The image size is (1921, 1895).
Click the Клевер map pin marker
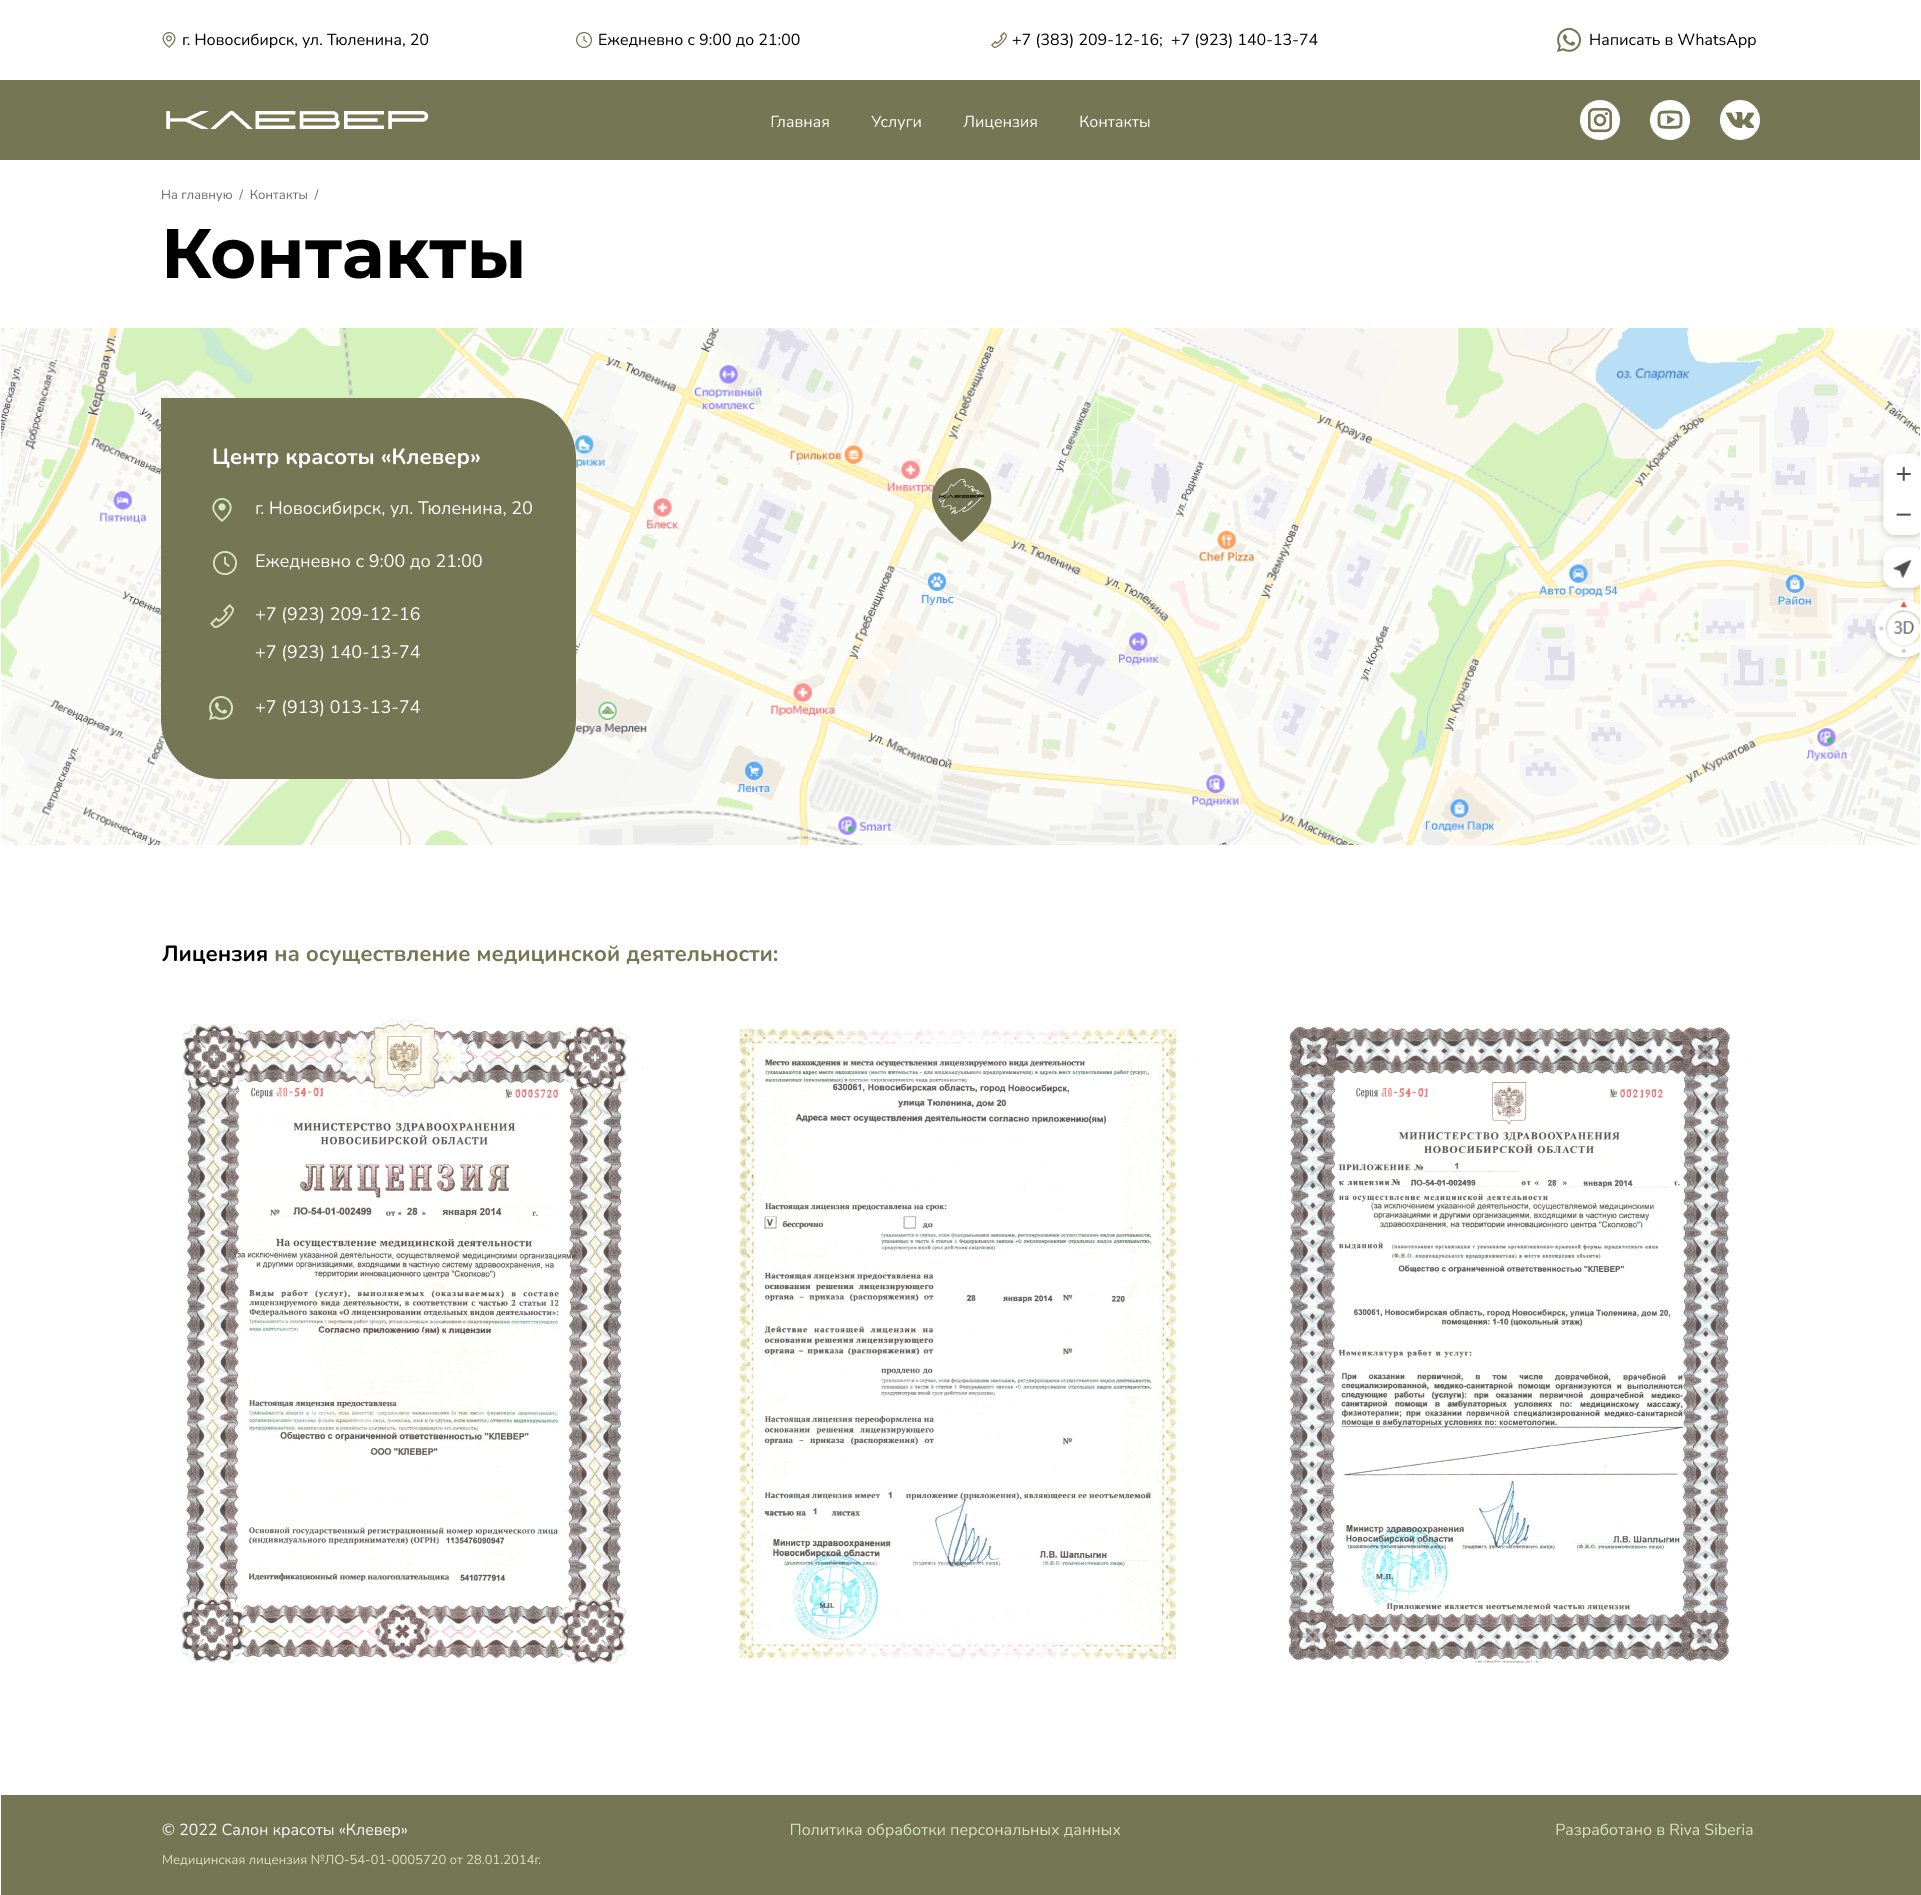tap(961, 499)
